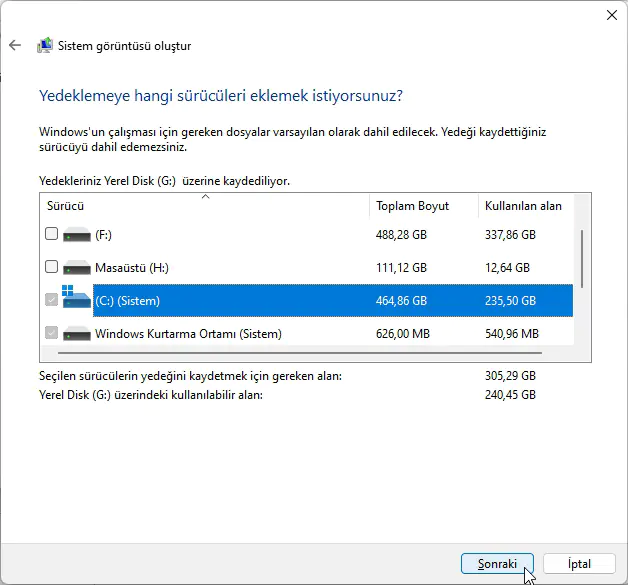Click the 12,64 GB used space value

507,267
